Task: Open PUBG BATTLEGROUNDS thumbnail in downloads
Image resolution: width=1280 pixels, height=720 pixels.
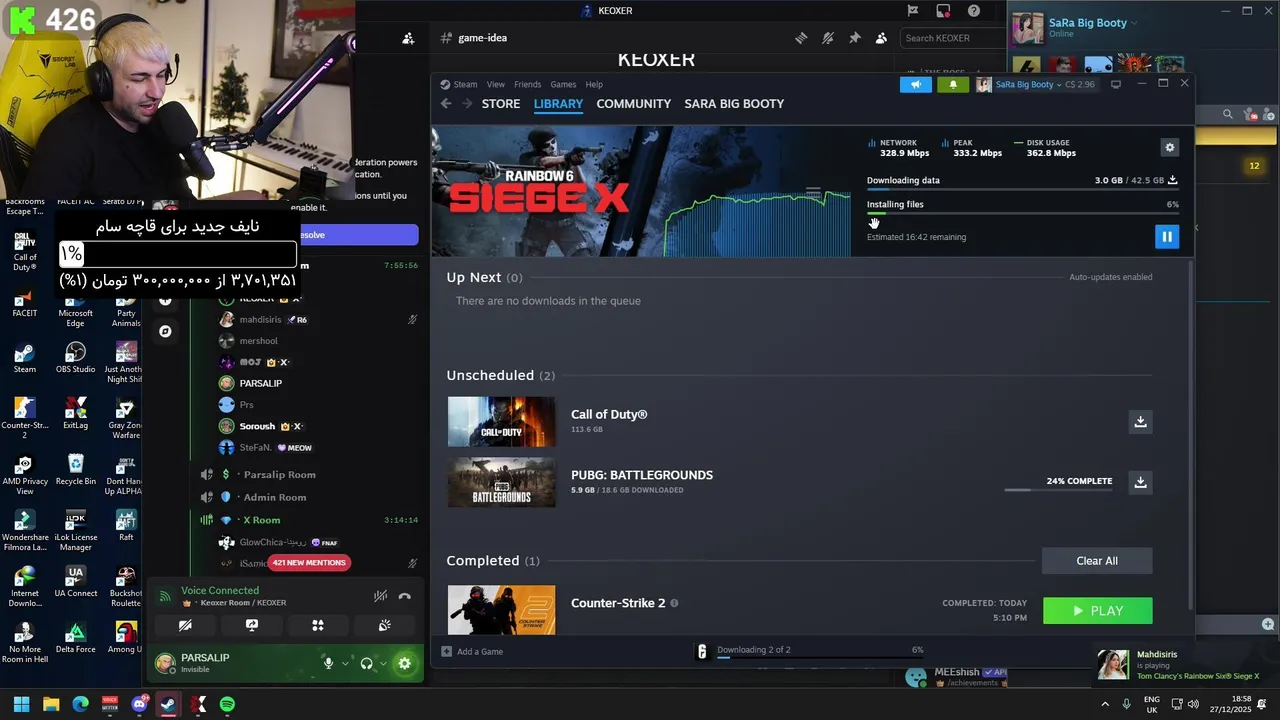Action: click(x=501, y=482)
